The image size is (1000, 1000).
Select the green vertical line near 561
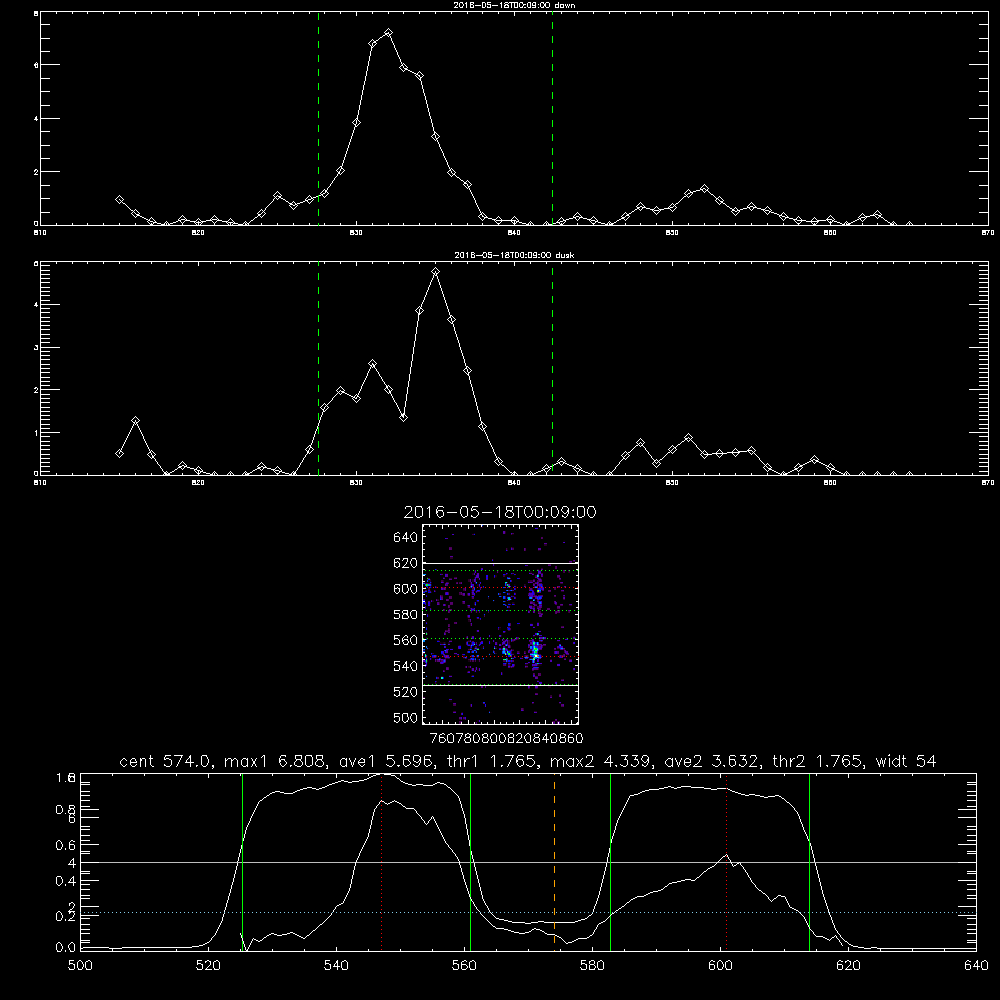[x=470, y=861]
